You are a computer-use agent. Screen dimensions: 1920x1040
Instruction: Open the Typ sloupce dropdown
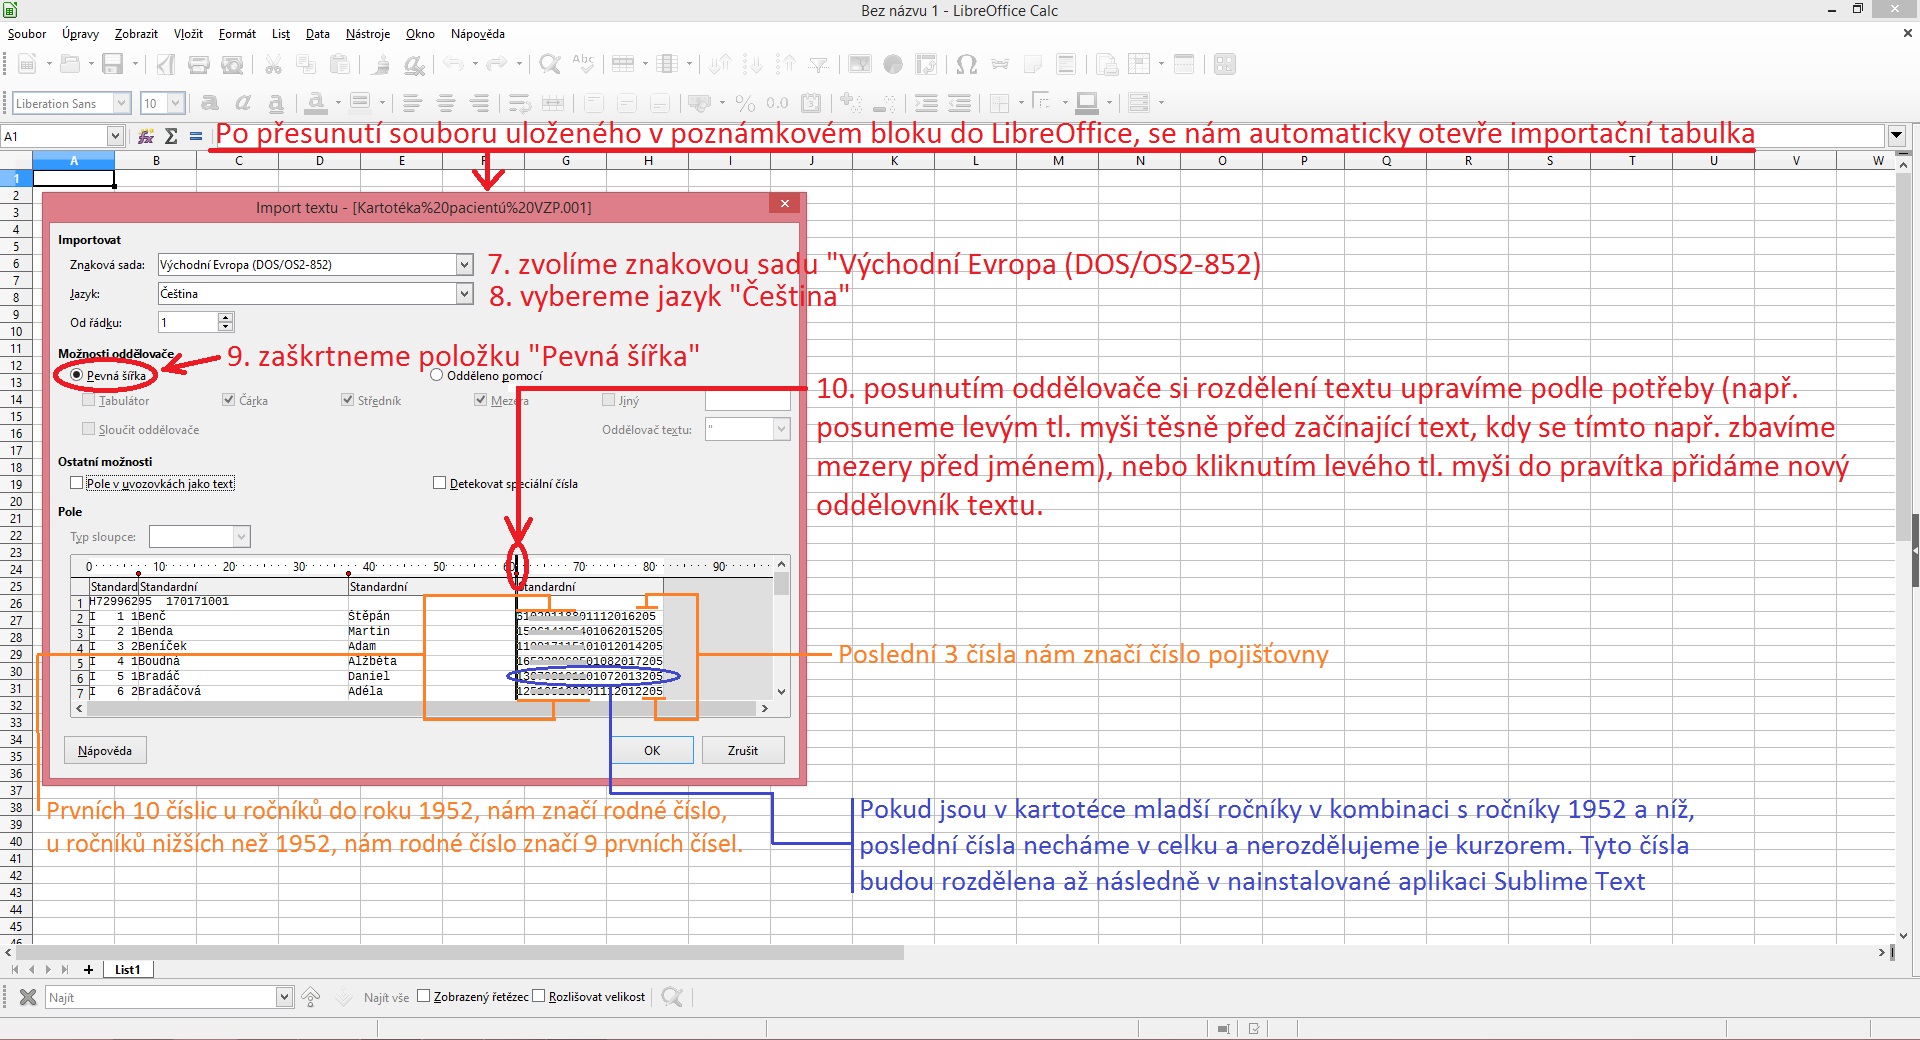point(241,537)
